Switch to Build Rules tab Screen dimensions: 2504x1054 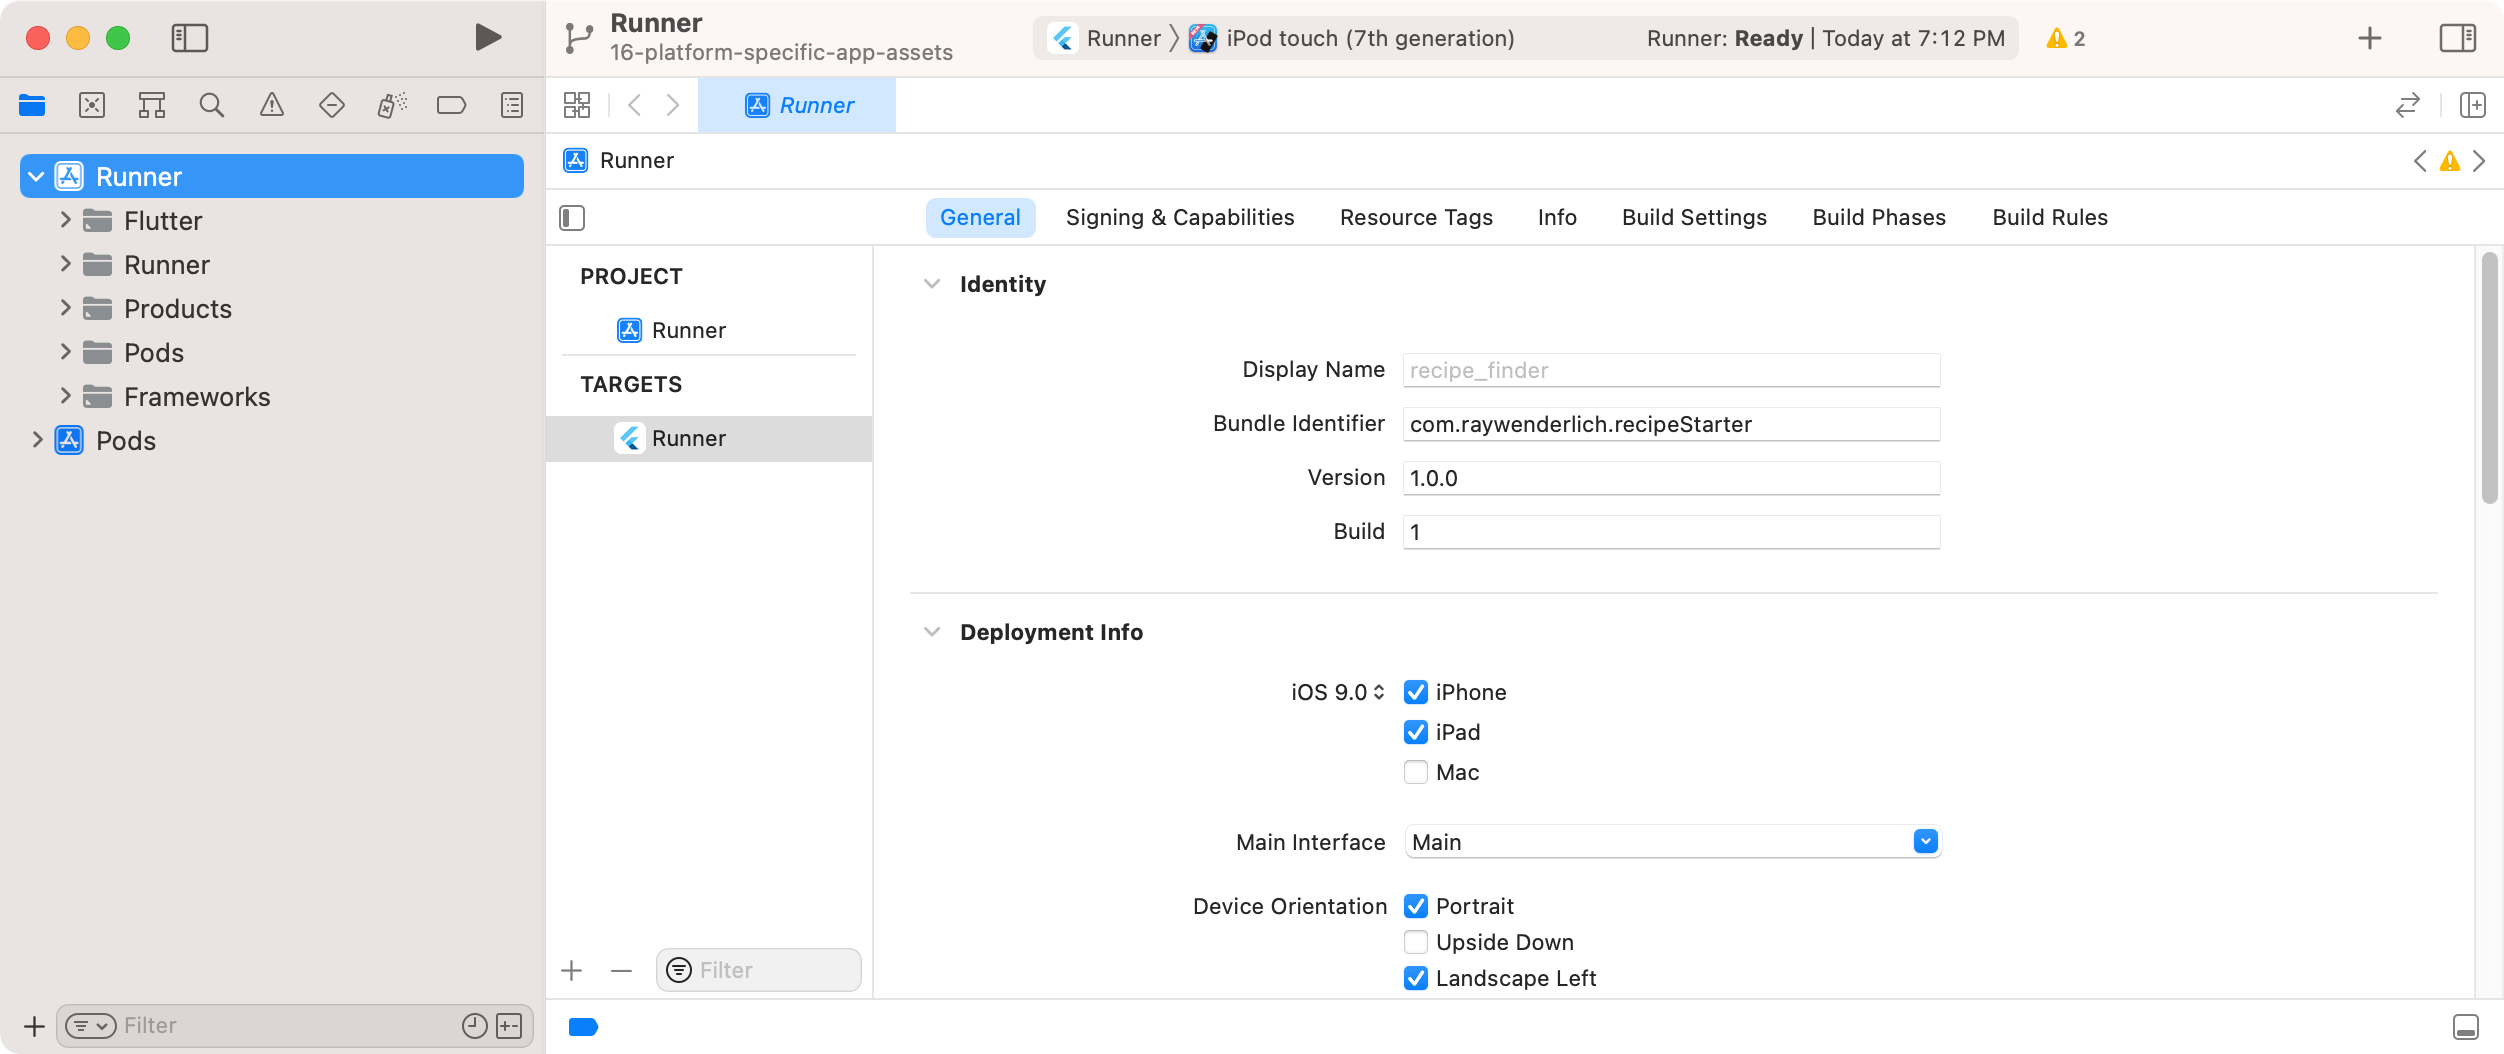click(x=2050, y=218)
